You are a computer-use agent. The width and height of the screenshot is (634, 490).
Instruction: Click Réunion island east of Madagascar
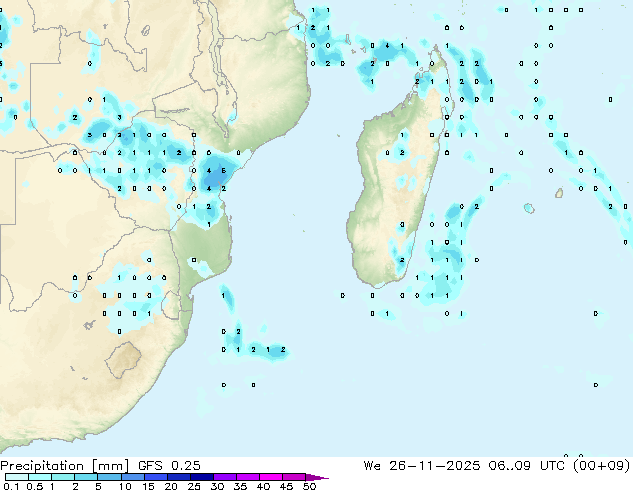(x=529, y=208)
